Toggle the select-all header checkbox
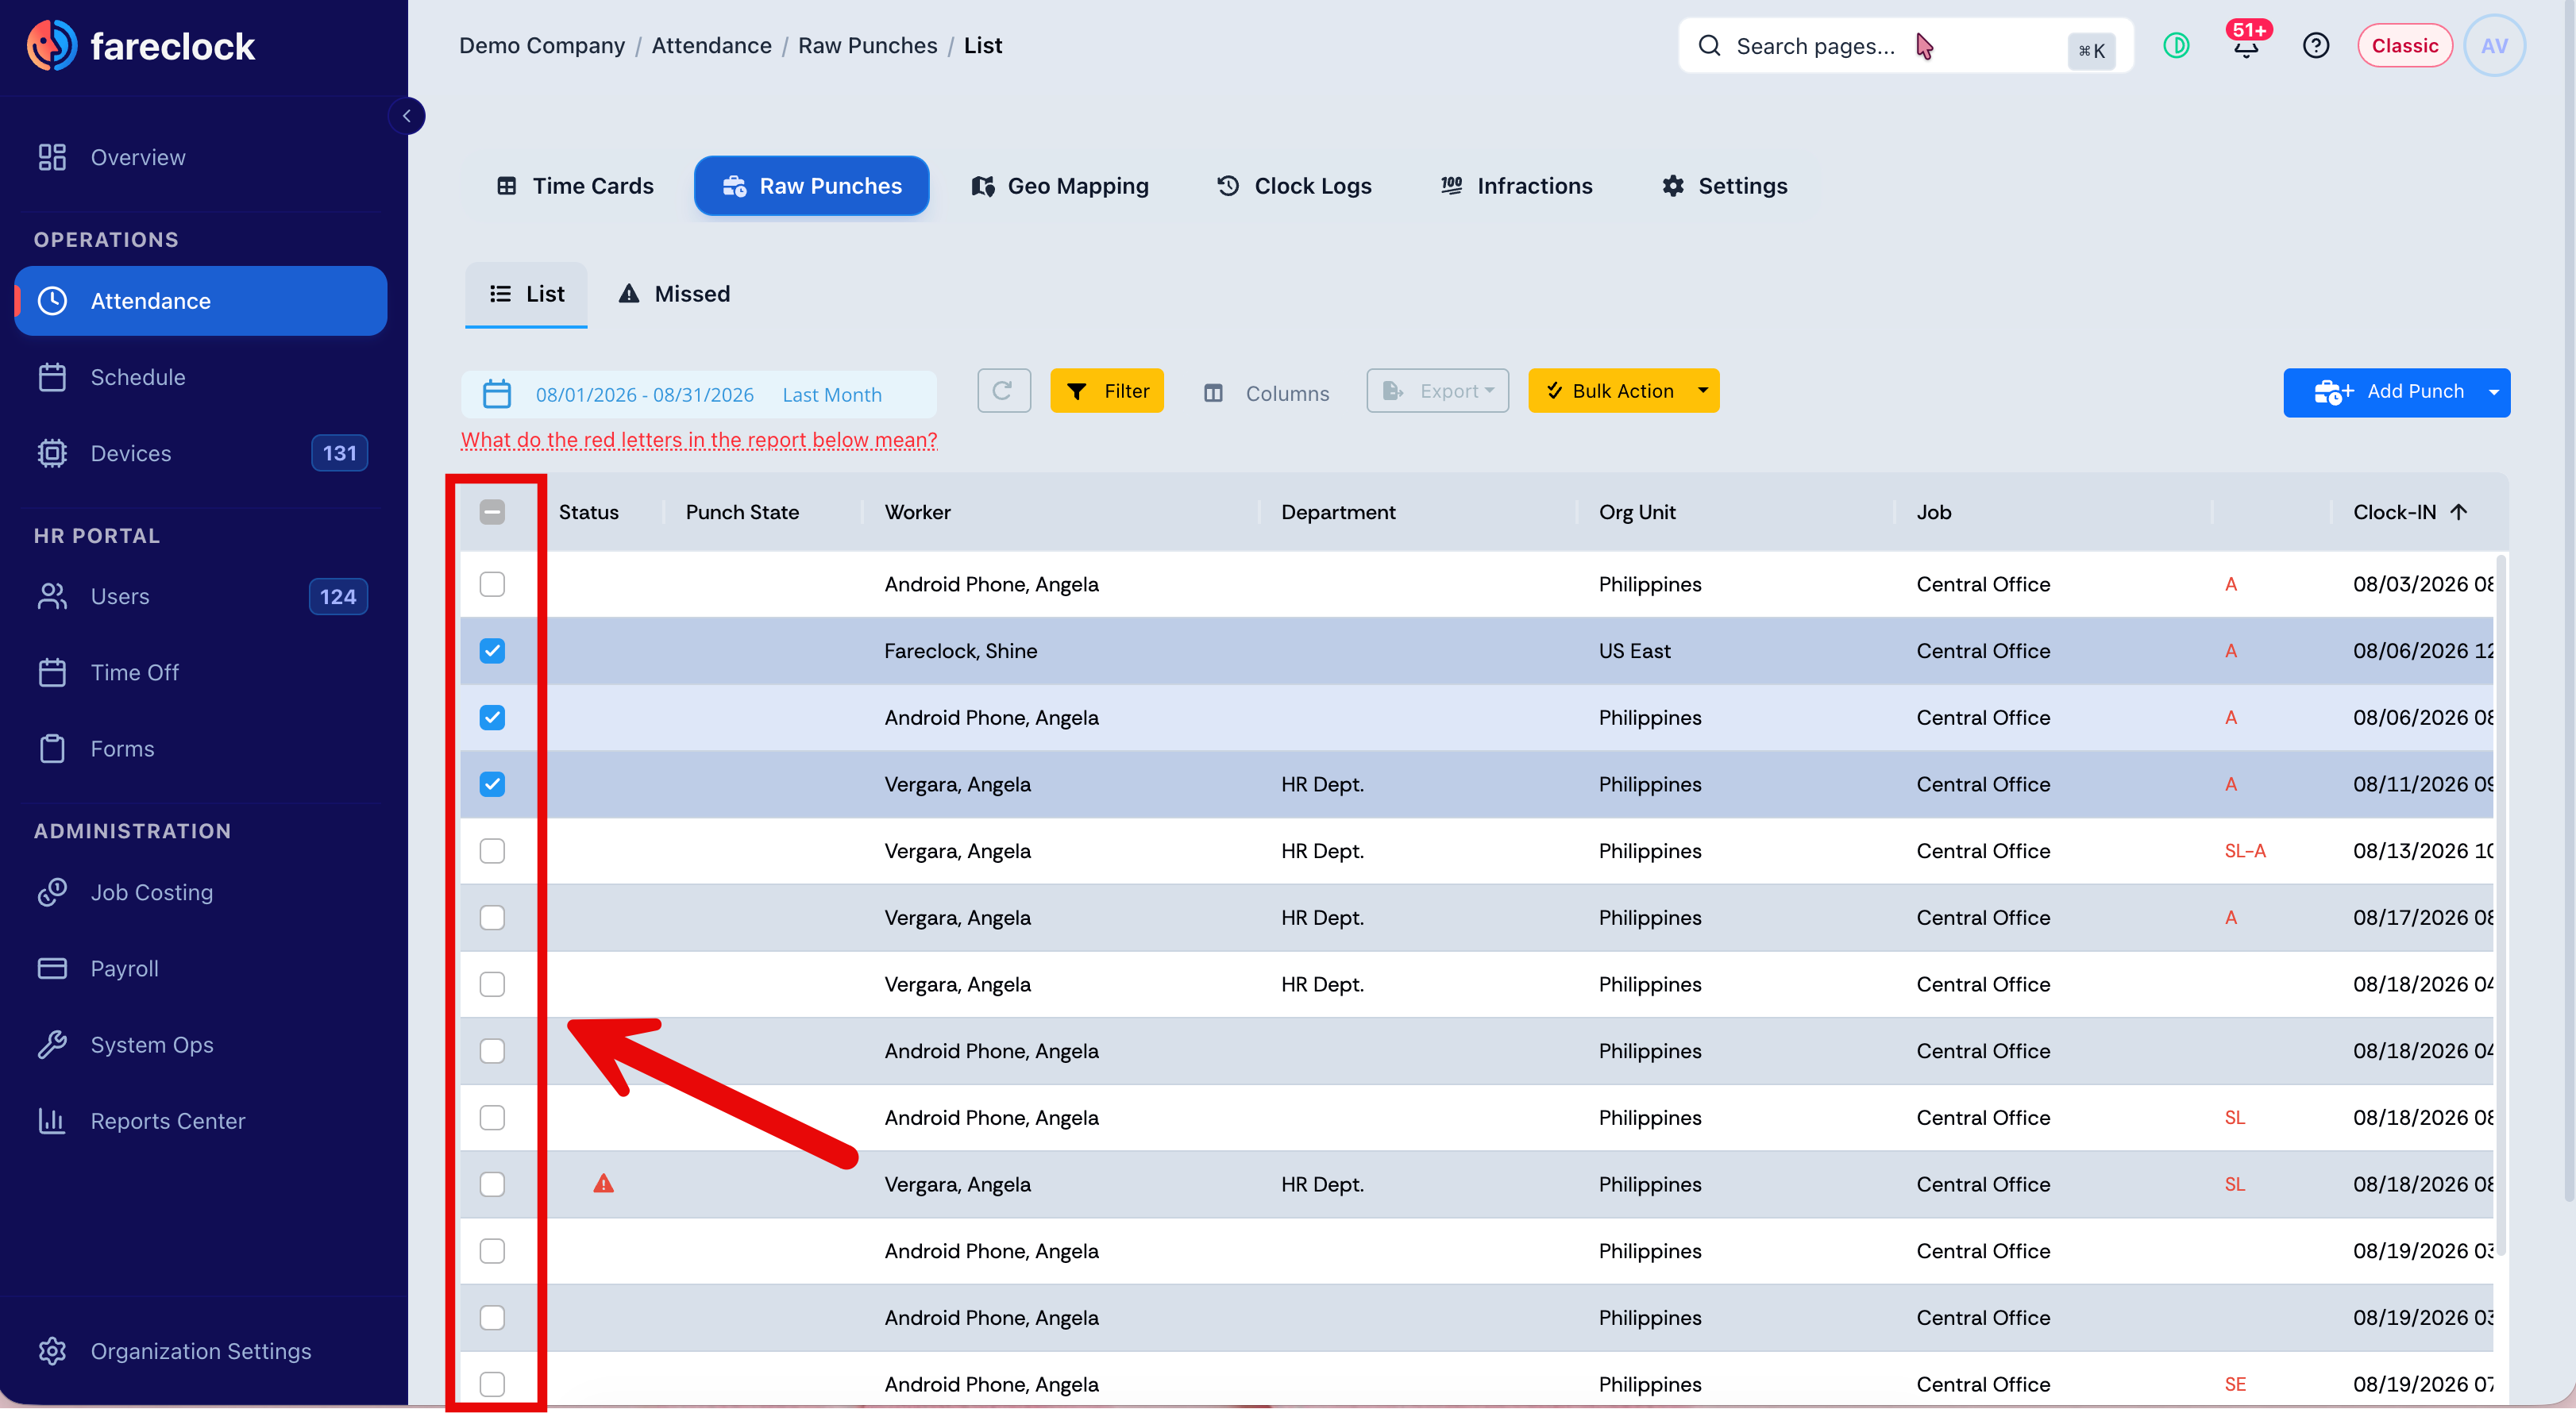This screenshot has height=1413, width=2576. coord(492,512)
